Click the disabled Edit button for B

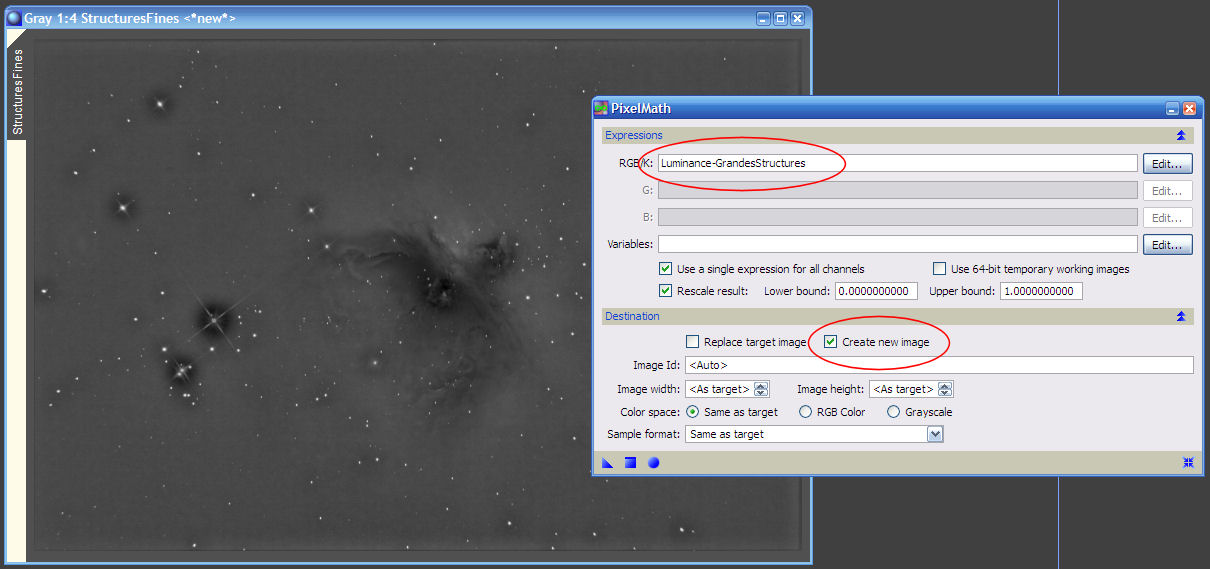(1167, 217)
